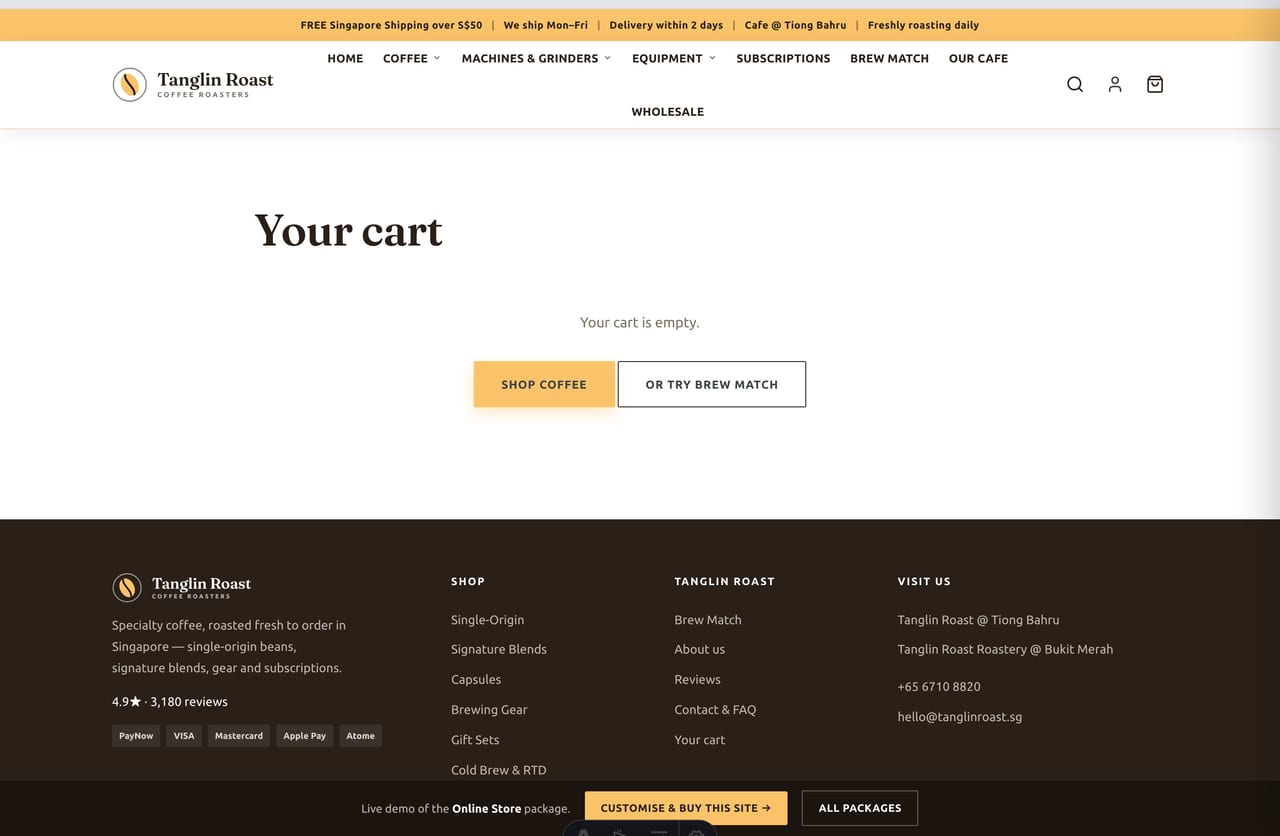Open the Coffee menu label

pos(405,58)
